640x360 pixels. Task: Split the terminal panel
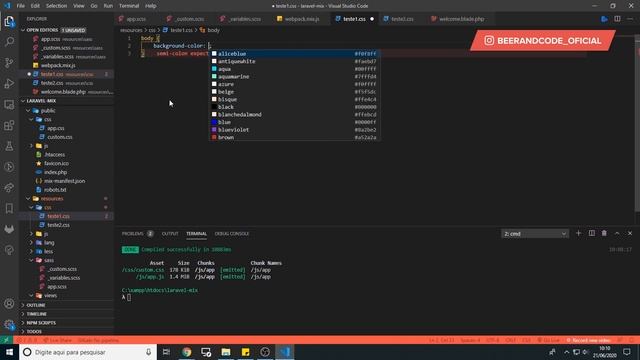point(591,233)
